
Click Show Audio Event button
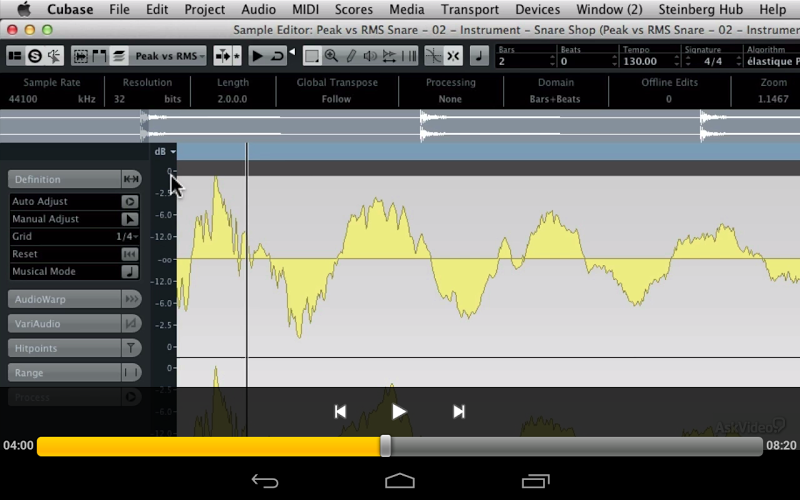[81, 56]
